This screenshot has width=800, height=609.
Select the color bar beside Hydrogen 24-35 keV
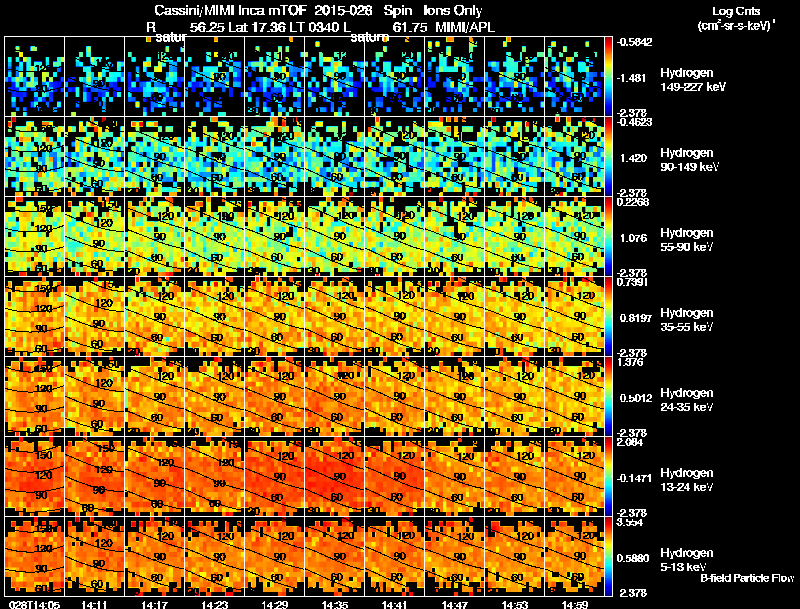[608, 397]
